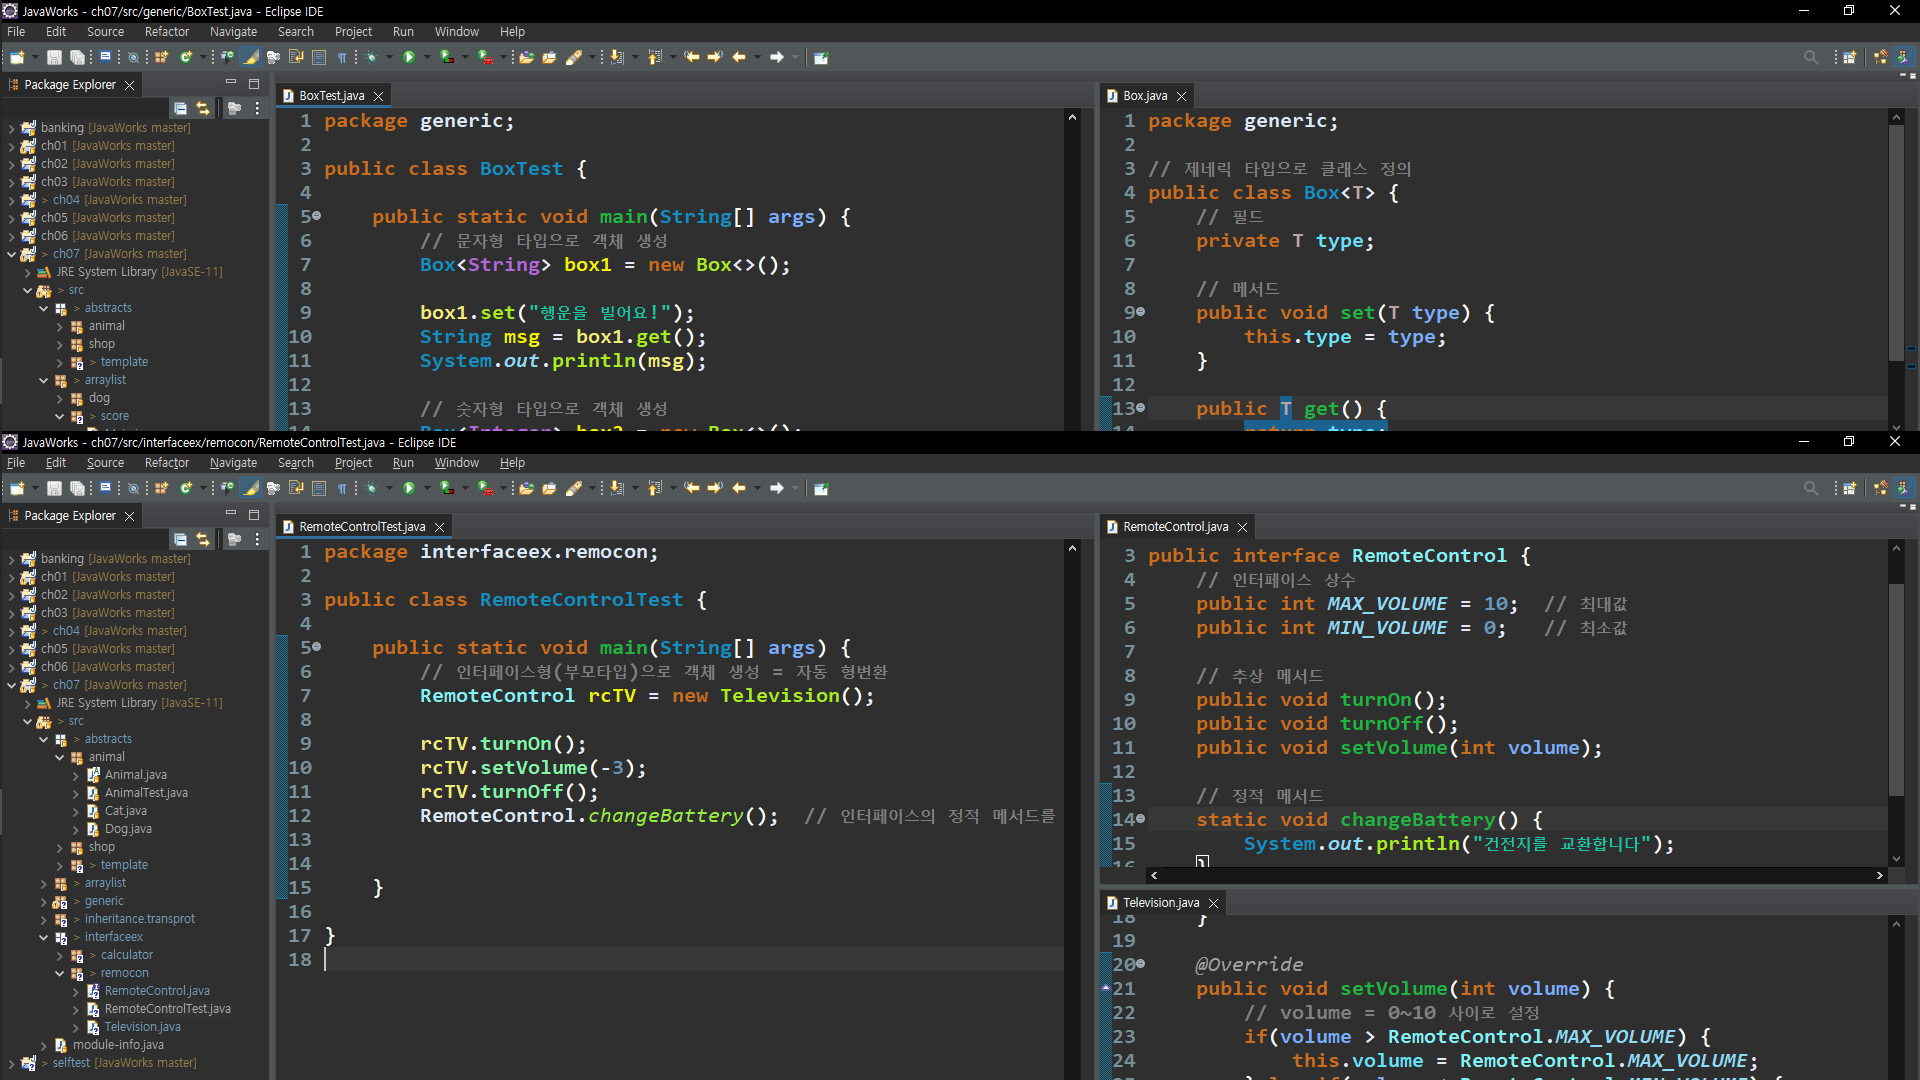
Task: Toggle Mark Occurrences in lower window toolbar
Action: pyautogui.click(x=251, y=489)
